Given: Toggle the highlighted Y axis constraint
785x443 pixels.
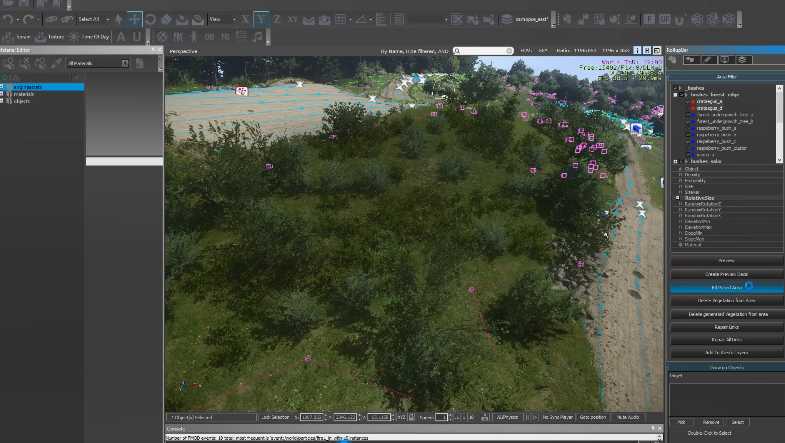Looking at the screenshot, I should point(261,20).
